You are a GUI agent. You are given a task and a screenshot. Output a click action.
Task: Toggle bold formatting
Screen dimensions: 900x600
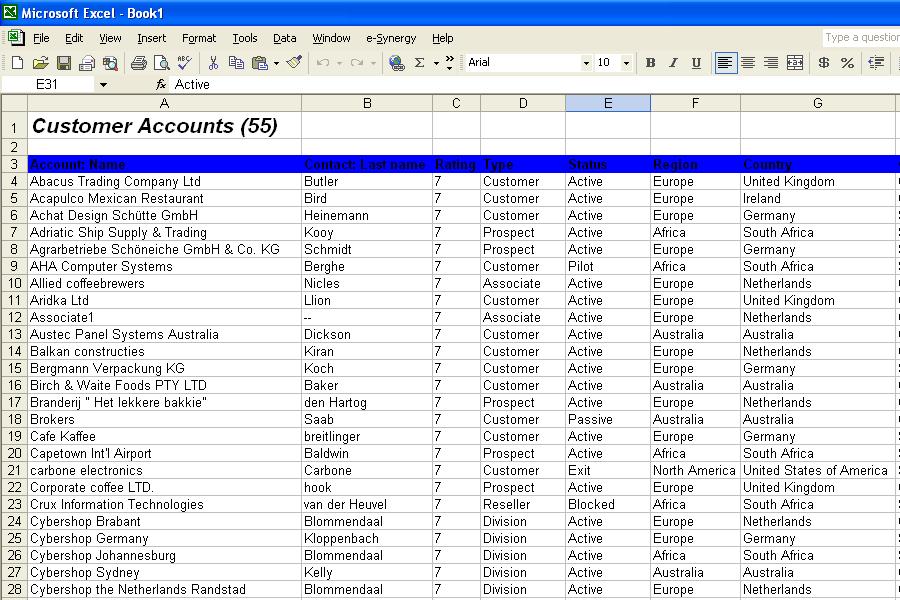tap(650, 62)
